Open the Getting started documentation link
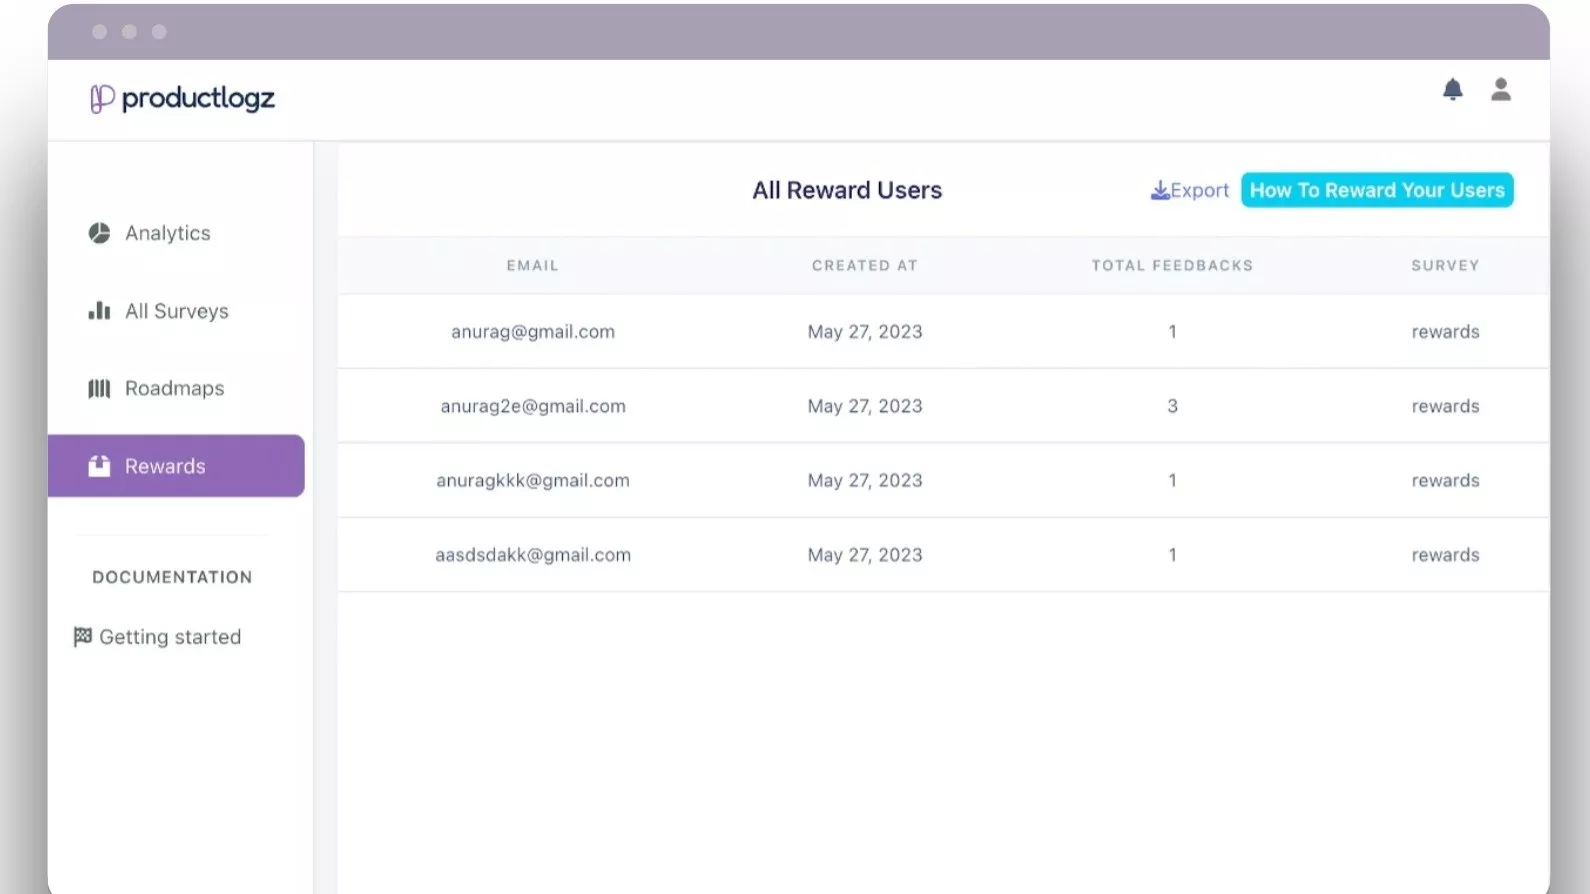Viewport: 1590px width, 894px height. tap(170, 637)
